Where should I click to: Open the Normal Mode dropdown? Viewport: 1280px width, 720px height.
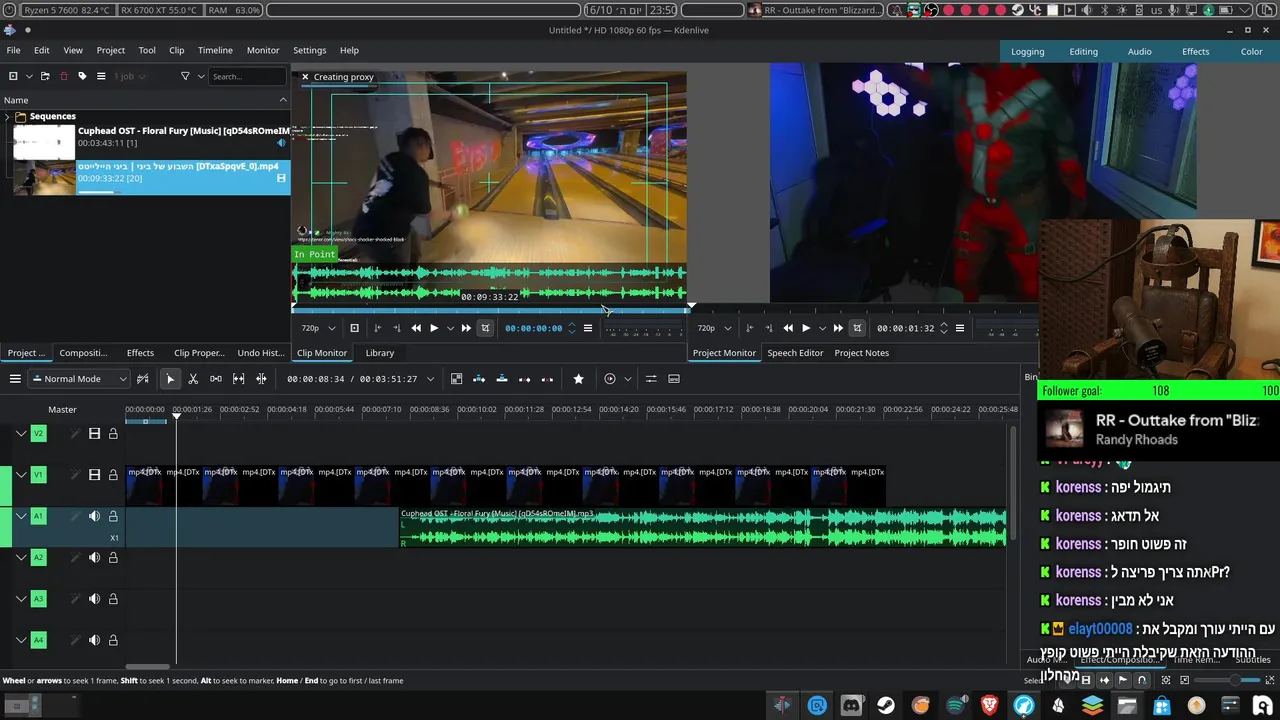tap(80, 379)
